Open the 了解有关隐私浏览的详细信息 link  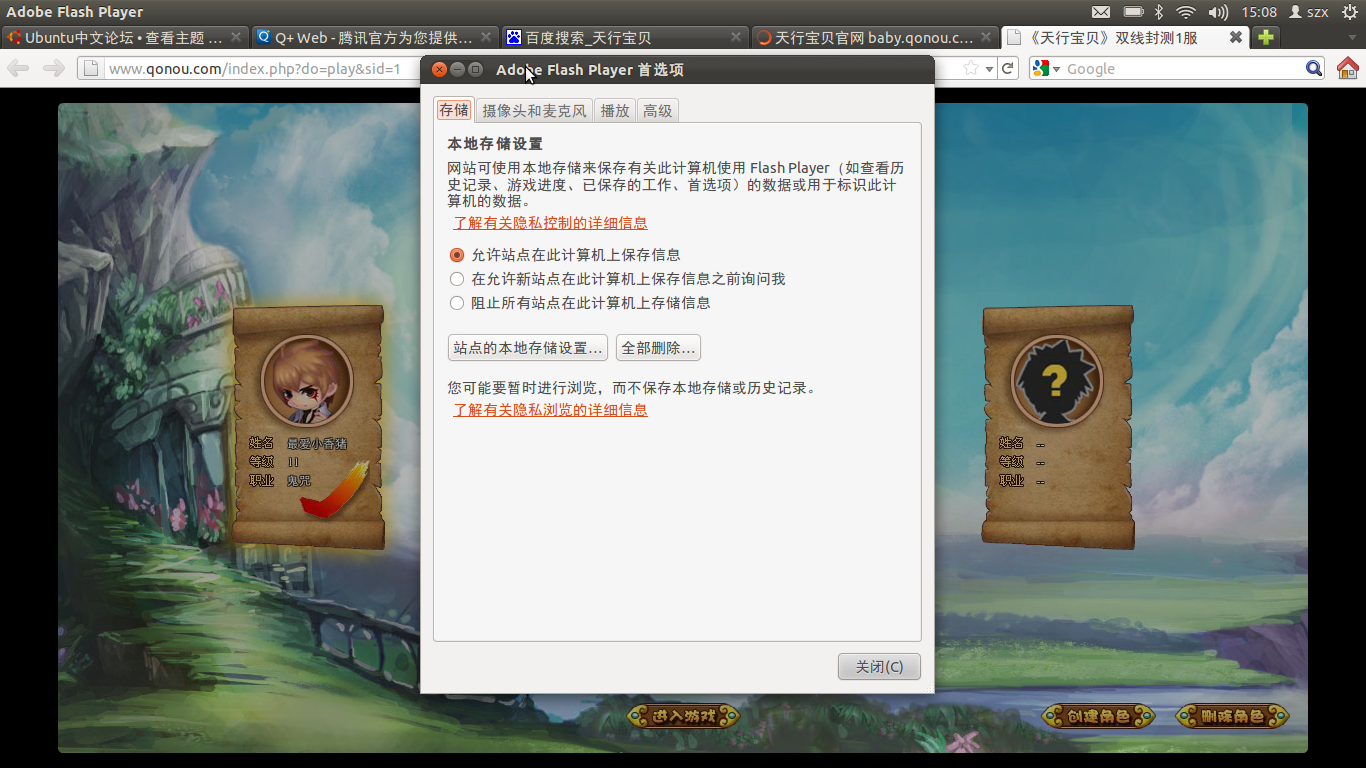pos(550,410)
